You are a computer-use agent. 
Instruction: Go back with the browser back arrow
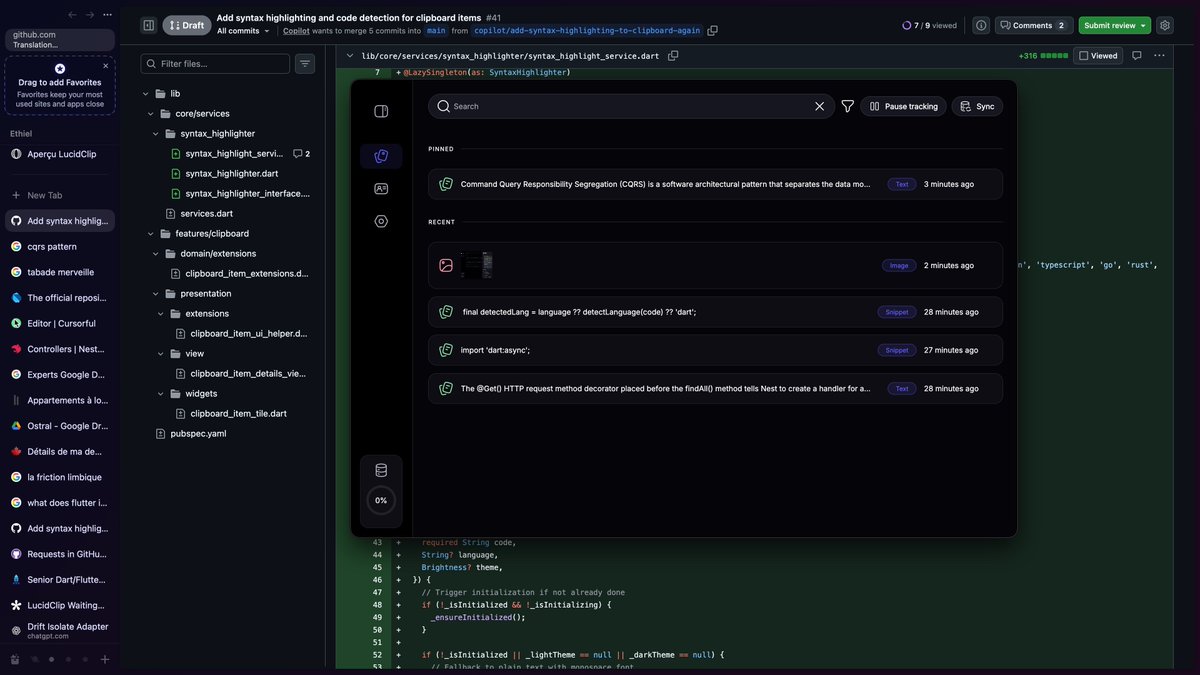pyautogui.click(x=72, y=15)
